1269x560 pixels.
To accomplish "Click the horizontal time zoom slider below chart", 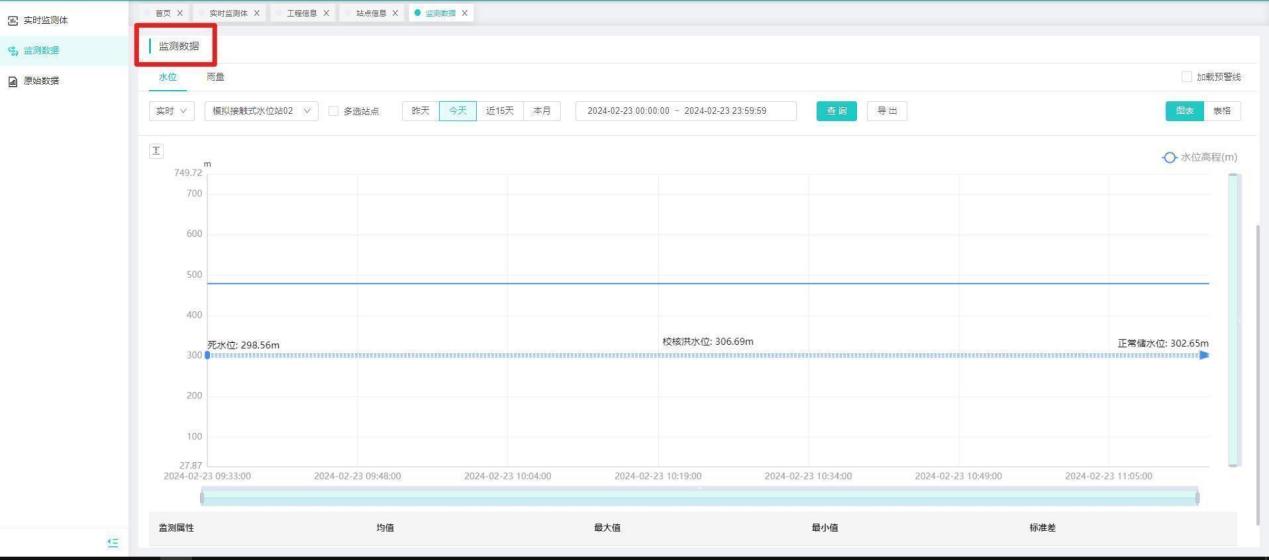I will pos(698,497).
